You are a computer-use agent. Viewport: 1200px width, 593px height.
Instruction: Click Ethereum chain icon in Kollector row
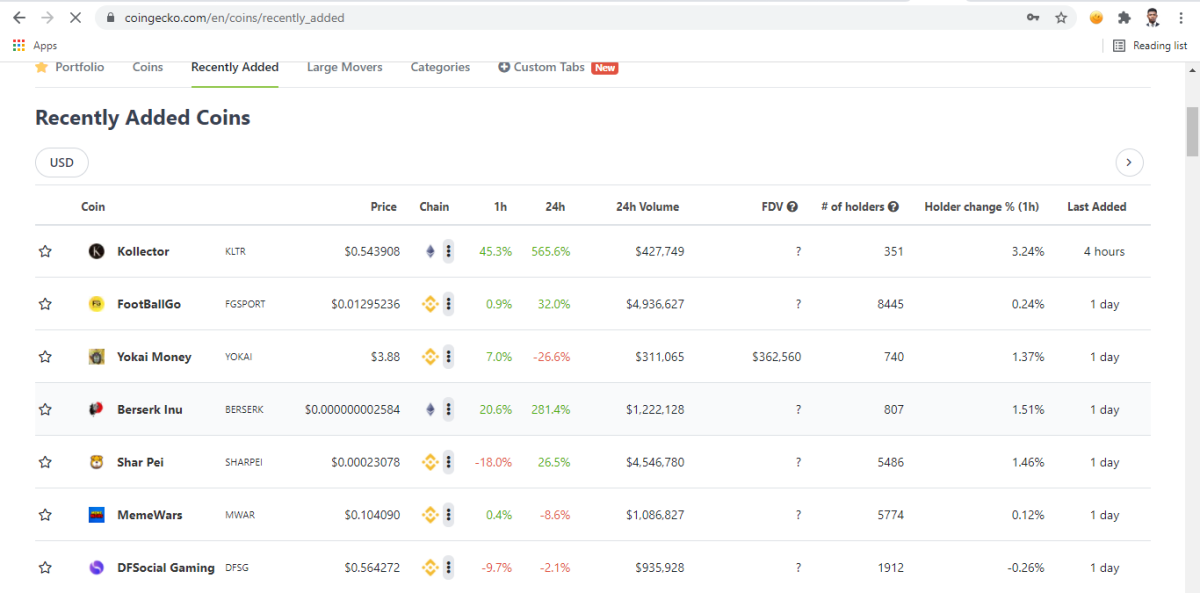431,252
